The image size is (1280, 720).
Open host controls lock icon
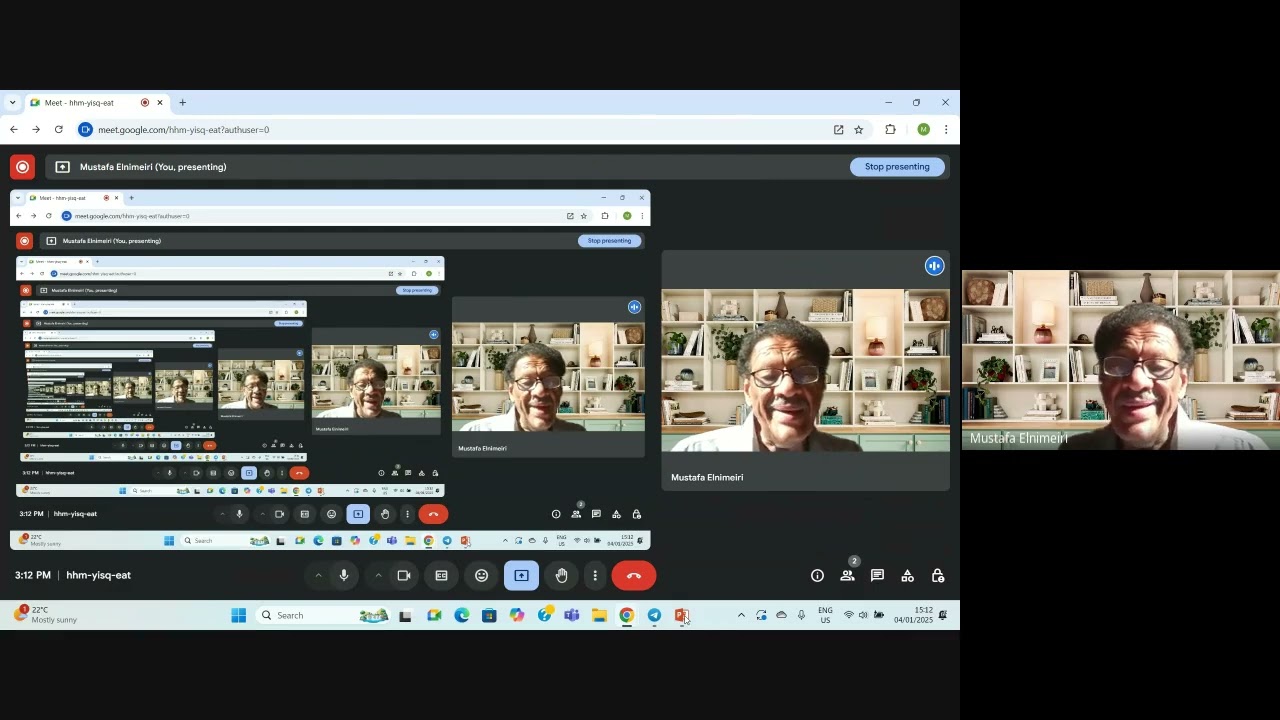click(938, 576)
